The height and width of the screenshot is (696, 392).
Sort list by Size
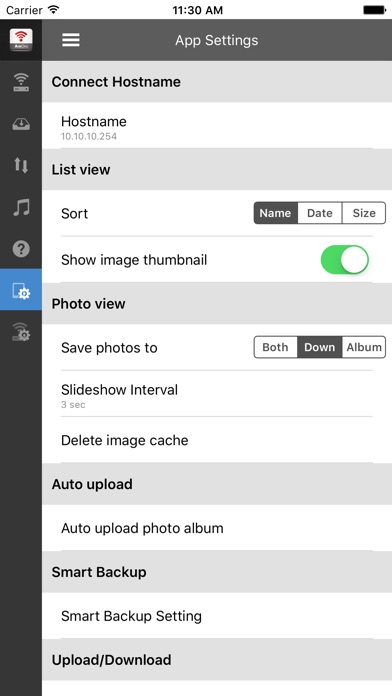coord(364,213)
